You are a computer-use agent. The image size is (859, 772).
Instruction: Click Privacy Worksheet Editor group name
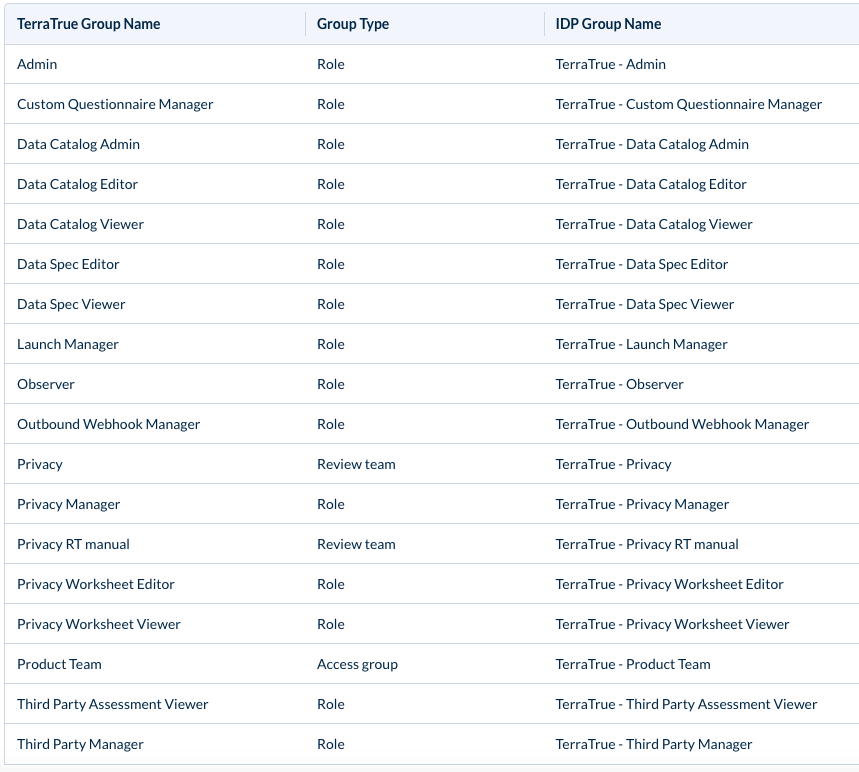tap(96, 584)
